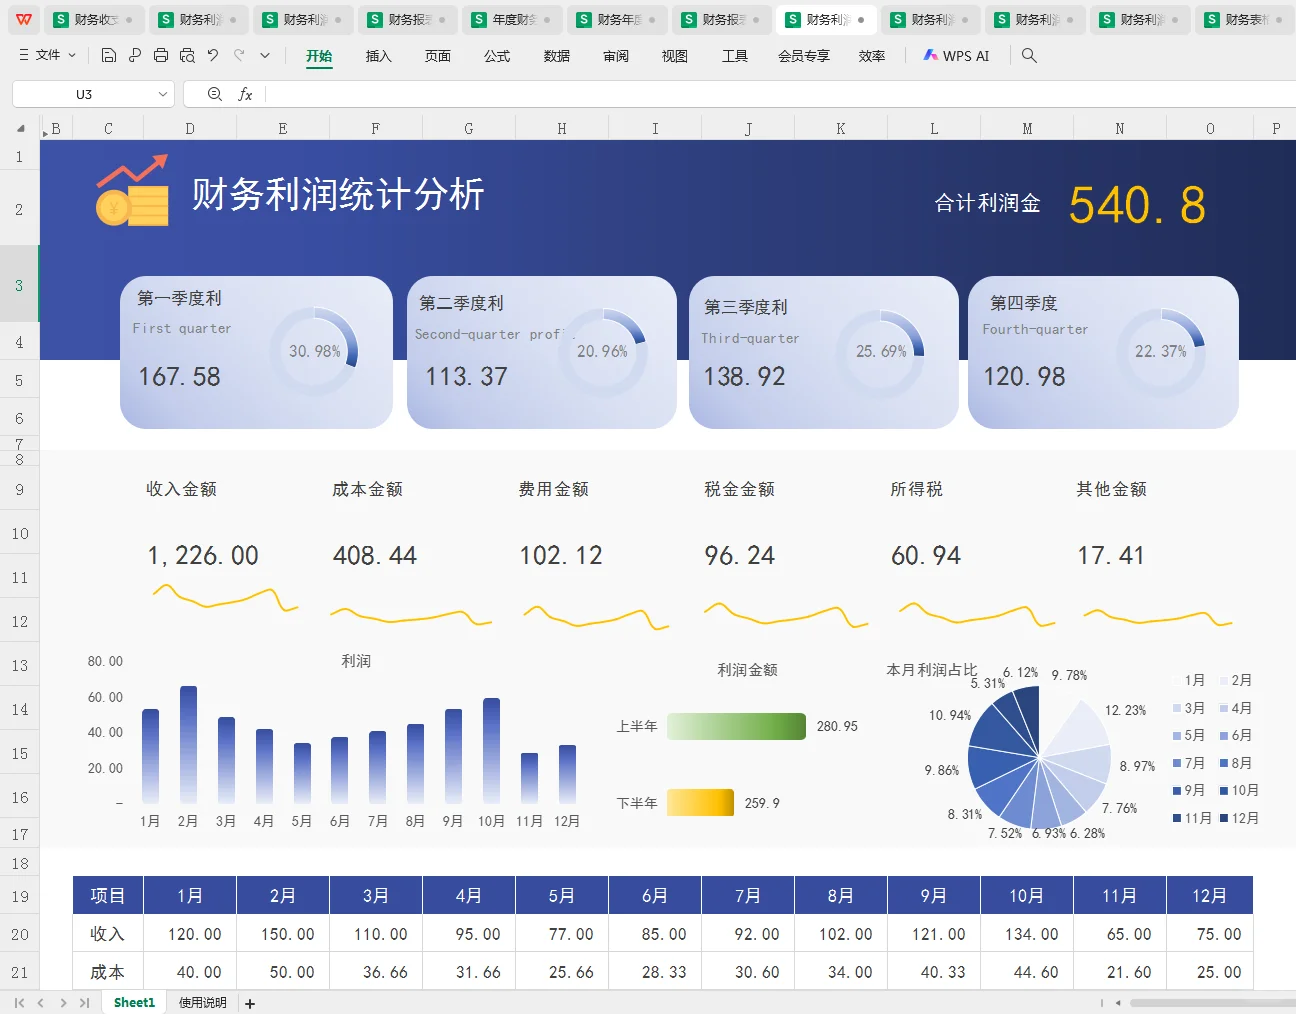
Task: Open the Export to PDF icon
Action: point(134,56)
